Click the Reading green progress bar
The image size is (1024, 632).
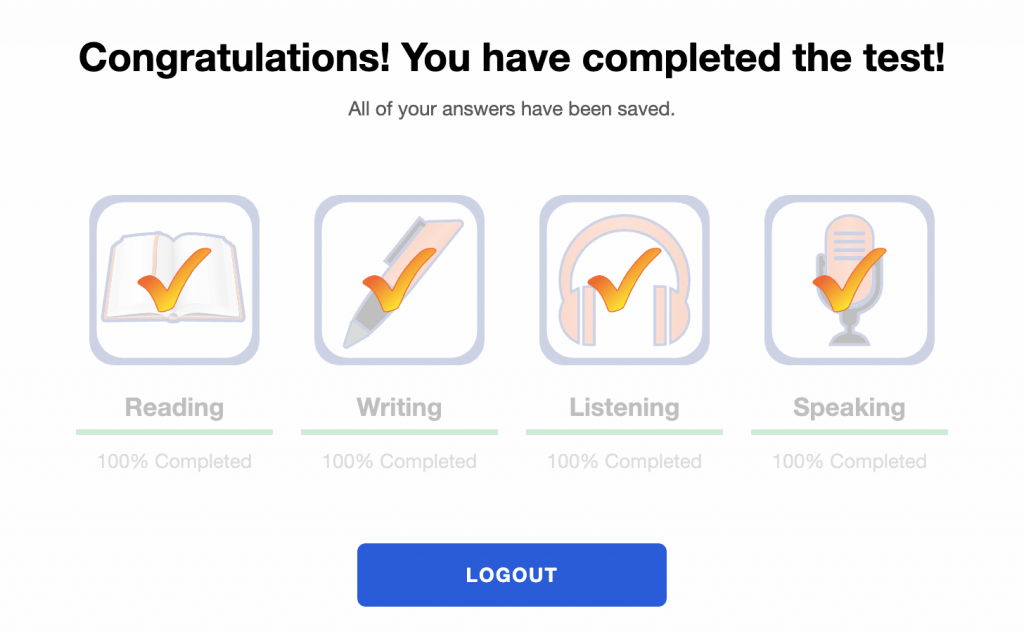174,432
